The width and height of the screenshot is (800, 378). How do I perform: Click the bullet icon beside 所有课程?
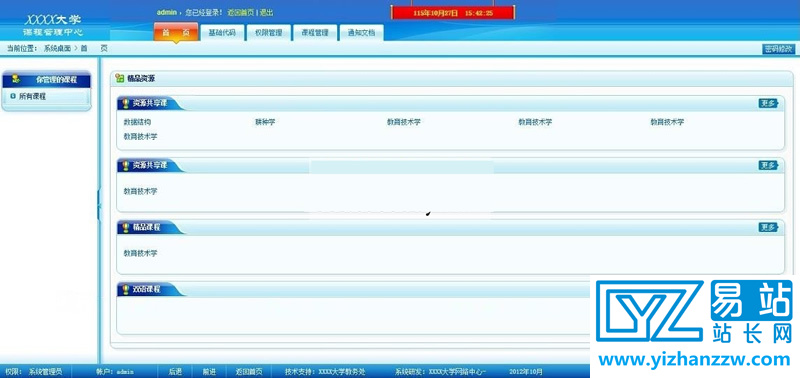coord(13,96)
